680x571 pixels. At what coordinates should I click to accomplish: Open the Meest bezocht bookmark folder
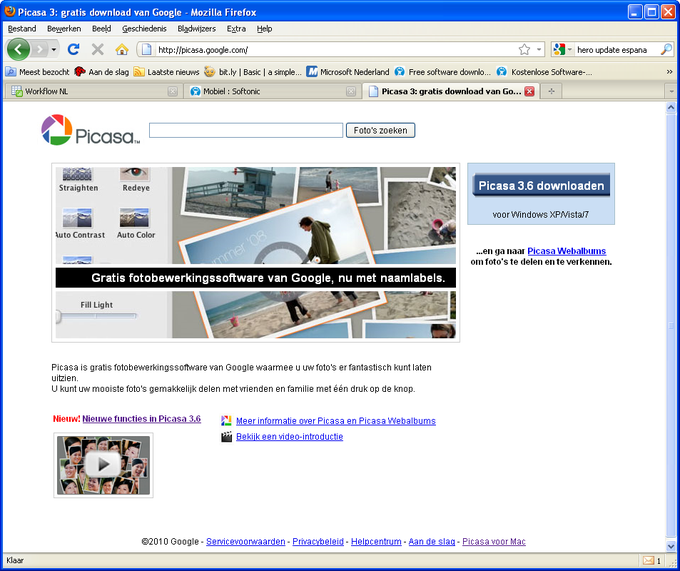click(x=38, y=72)
